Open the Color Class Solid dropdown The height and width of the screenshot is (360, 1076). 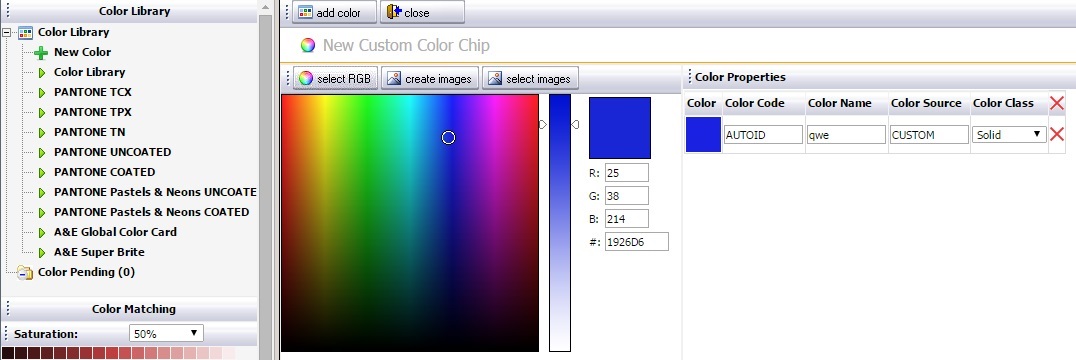click(1009, 134)
